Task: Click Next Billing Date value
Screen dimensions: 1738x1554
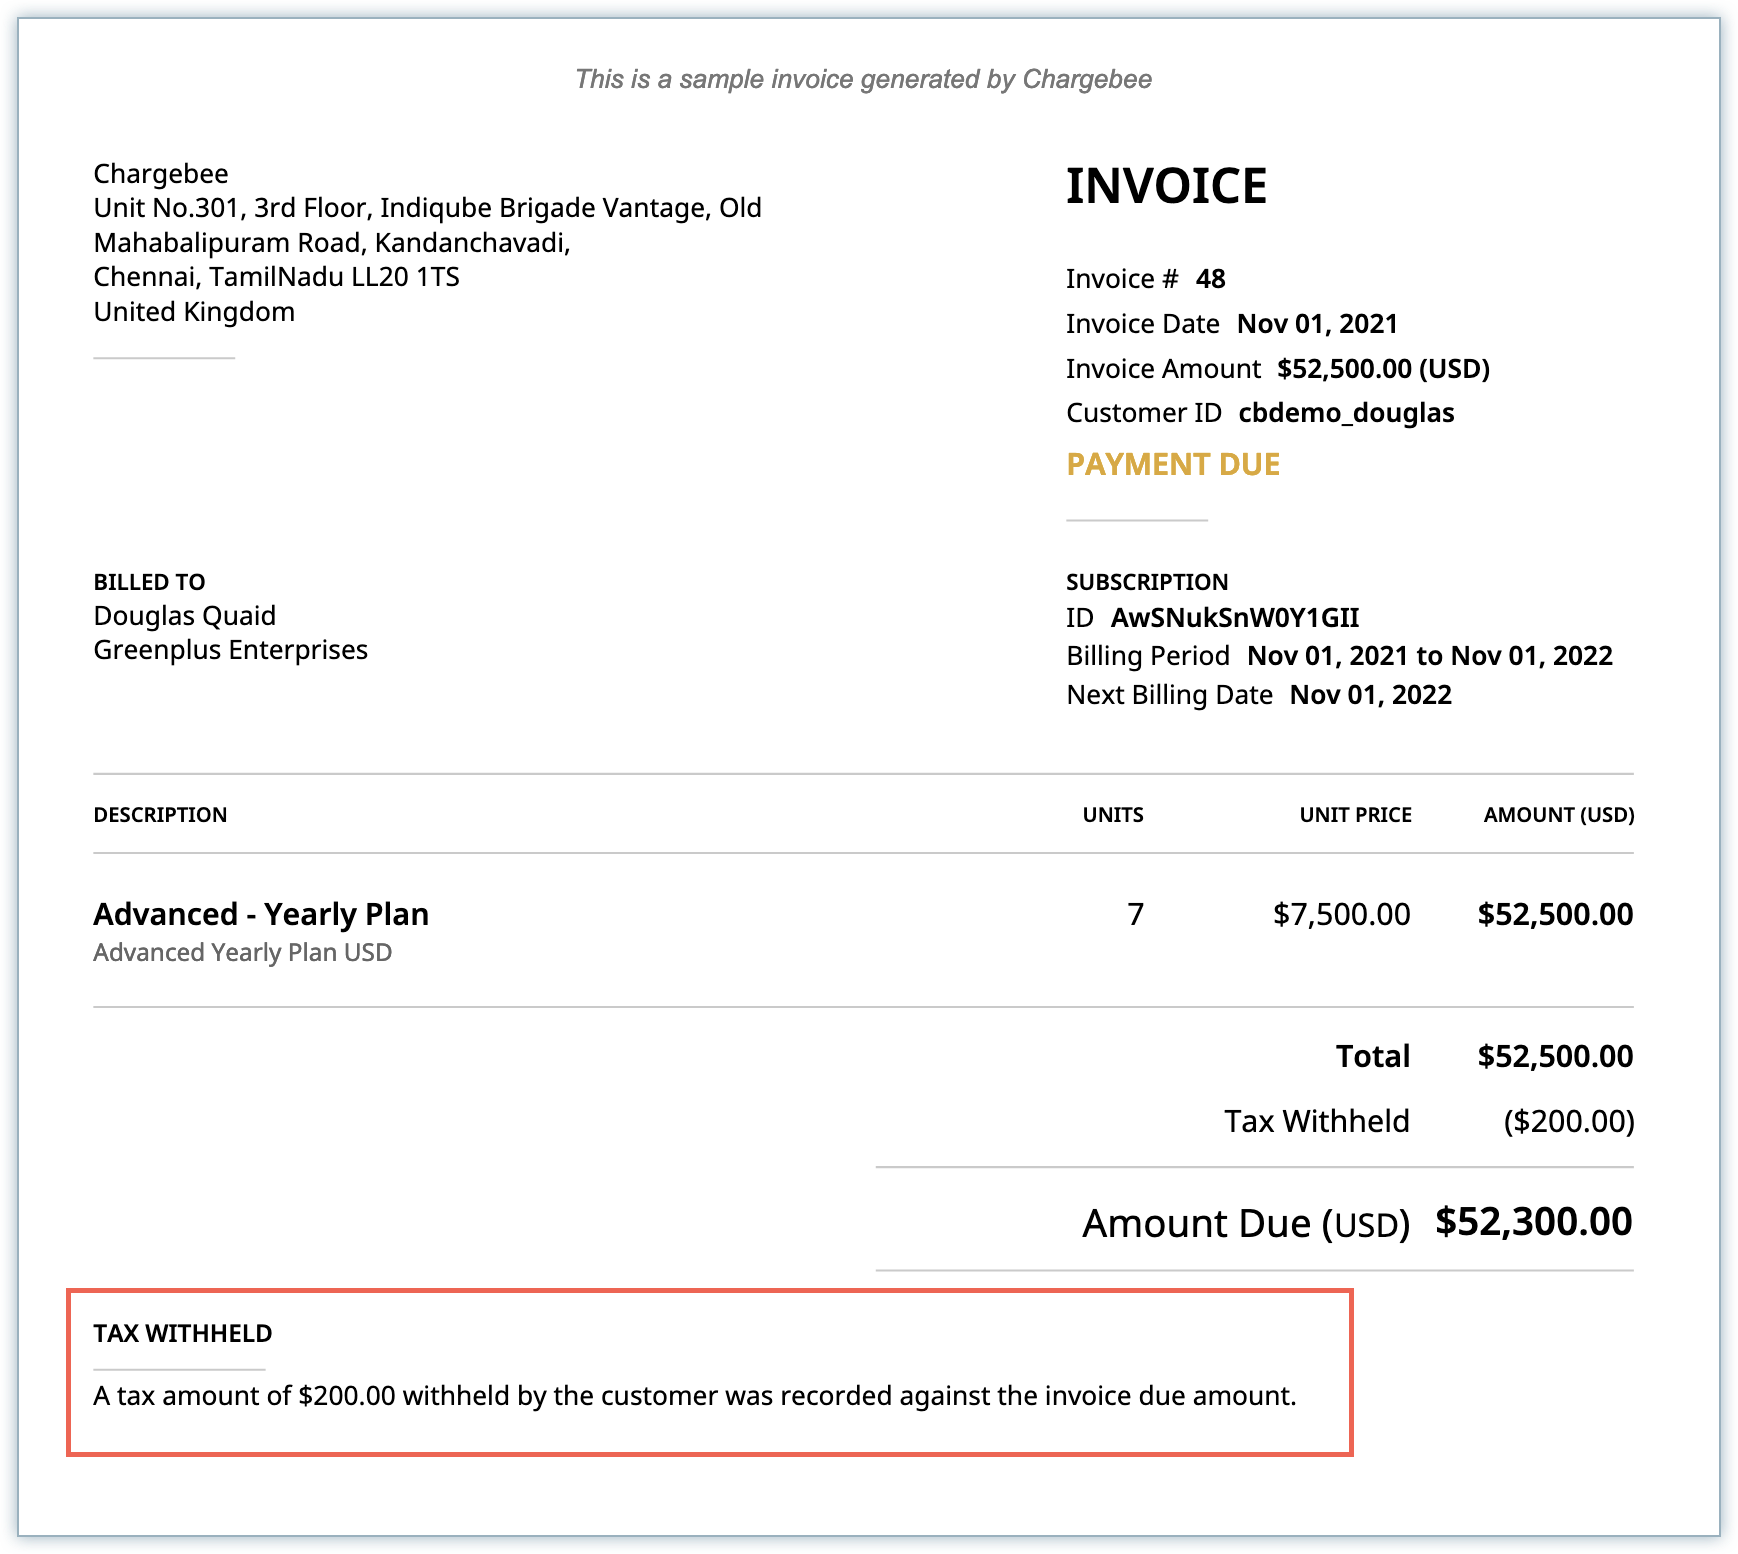Action: pos(1370,695)
